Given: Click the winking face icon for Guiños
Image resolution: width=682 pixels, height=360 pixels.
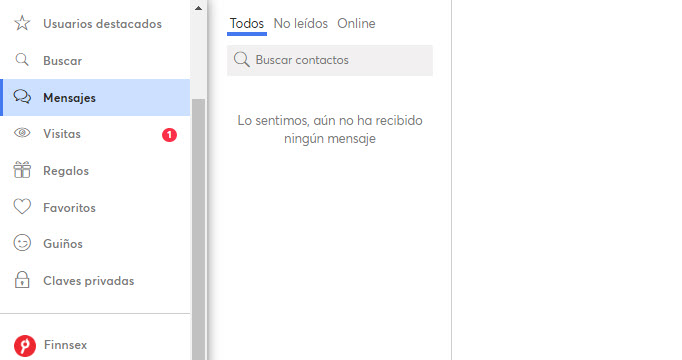Looking at the screenshot, I should point(22,243).
